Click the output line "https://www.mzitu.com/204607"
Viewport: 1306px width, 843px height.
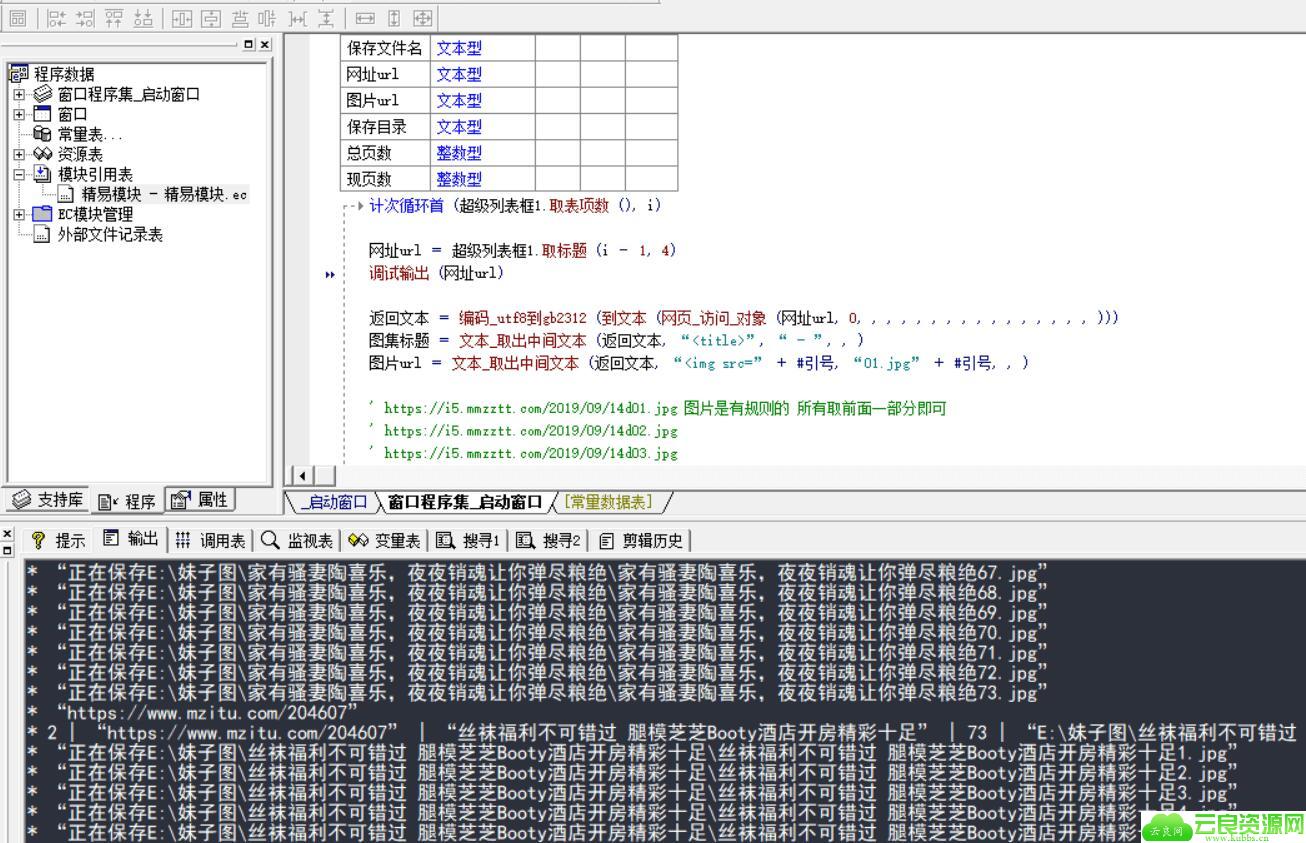point(208,713)
